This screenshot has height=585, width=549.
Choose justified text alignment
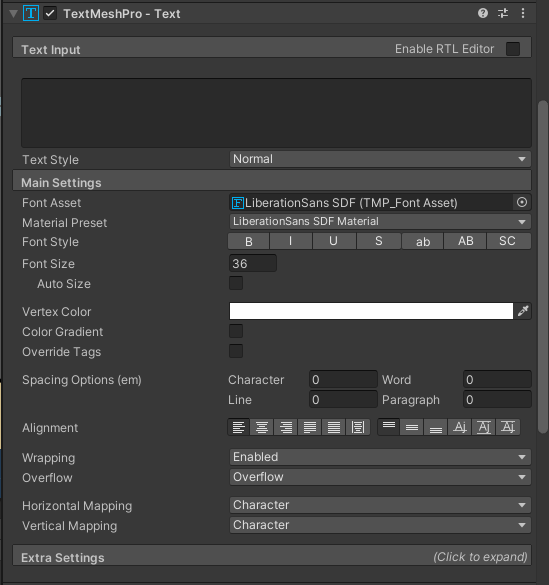coord(310,427)
